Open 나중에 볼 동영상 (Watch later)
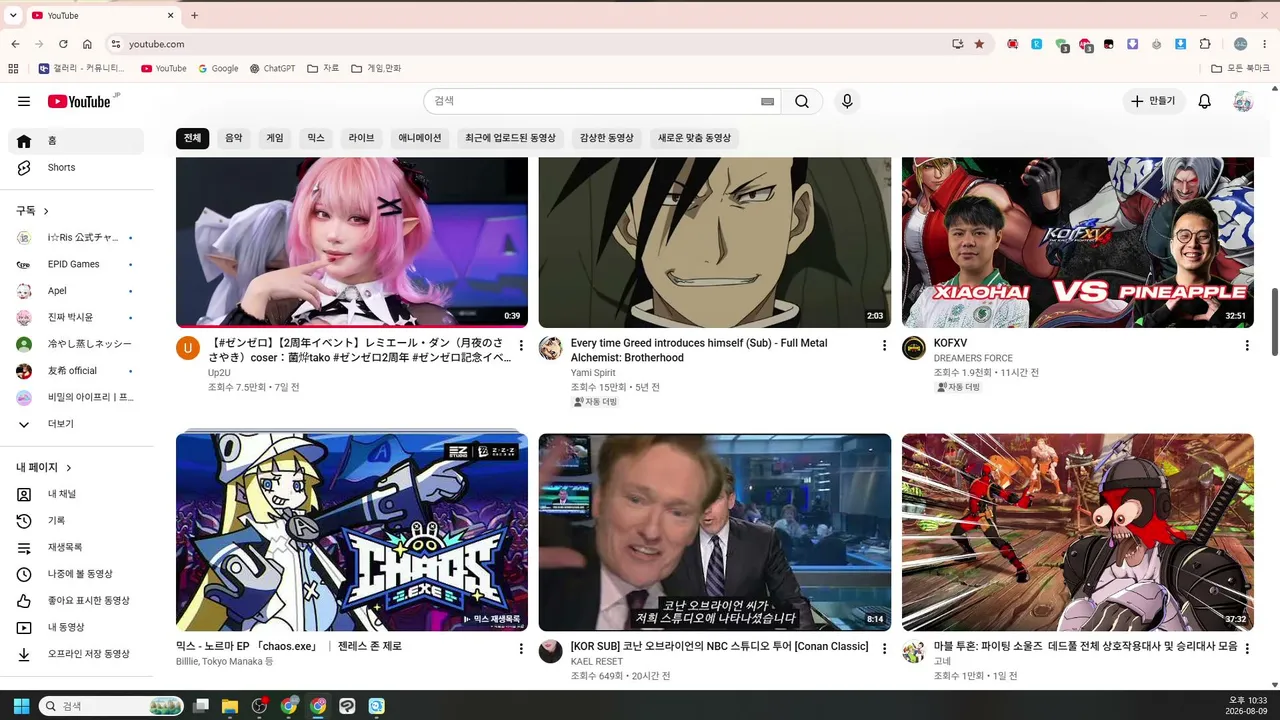Viewport: 1280px width, 720px height. click(76, 574)
